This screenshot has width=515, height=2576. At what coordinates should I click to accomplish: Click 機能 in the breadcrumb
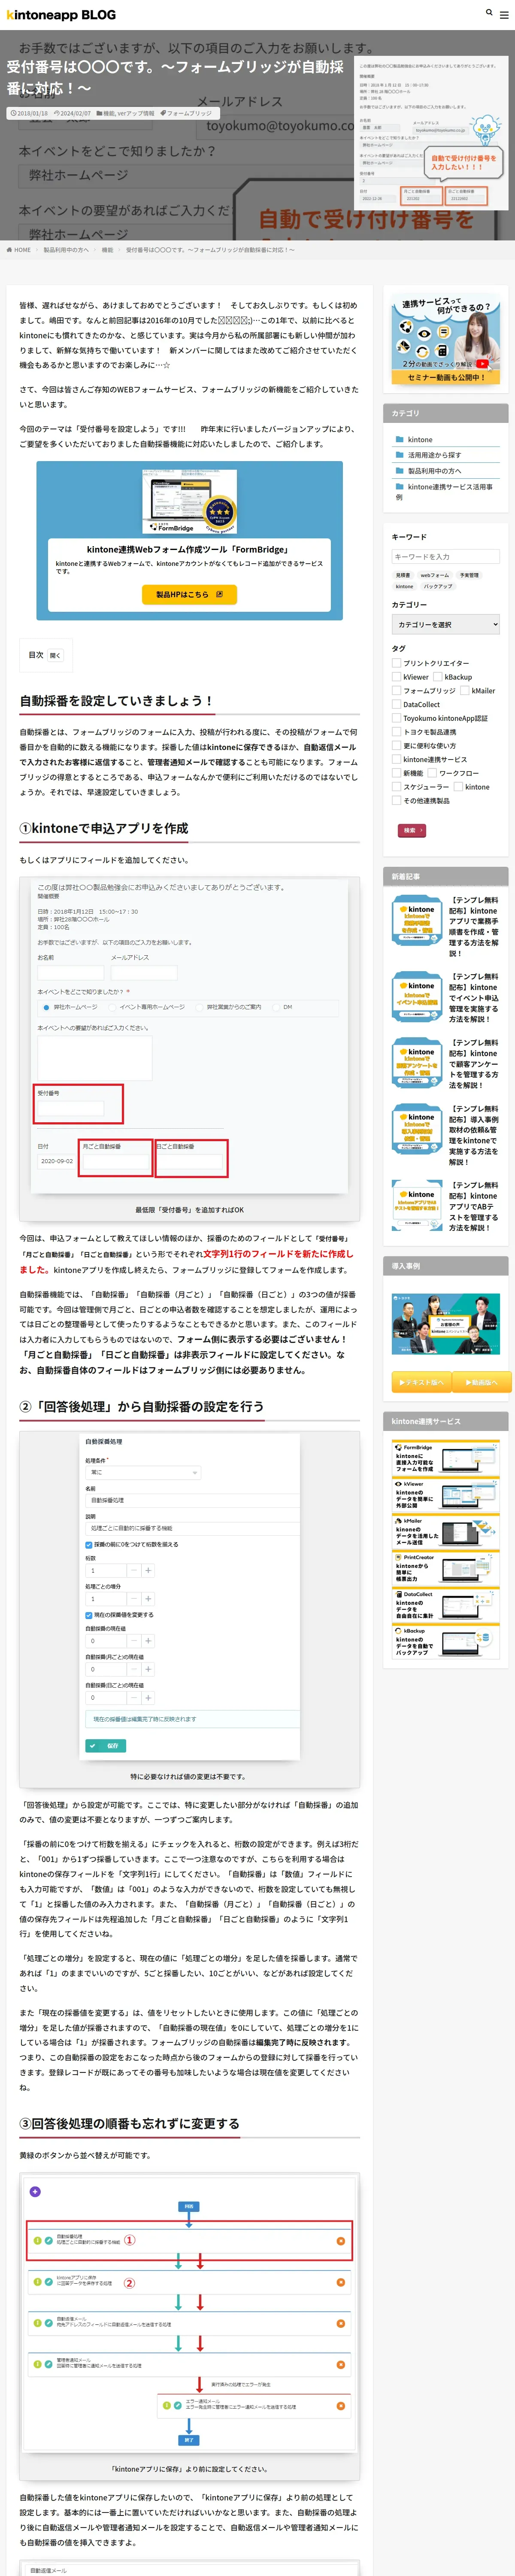click(107, 250)
